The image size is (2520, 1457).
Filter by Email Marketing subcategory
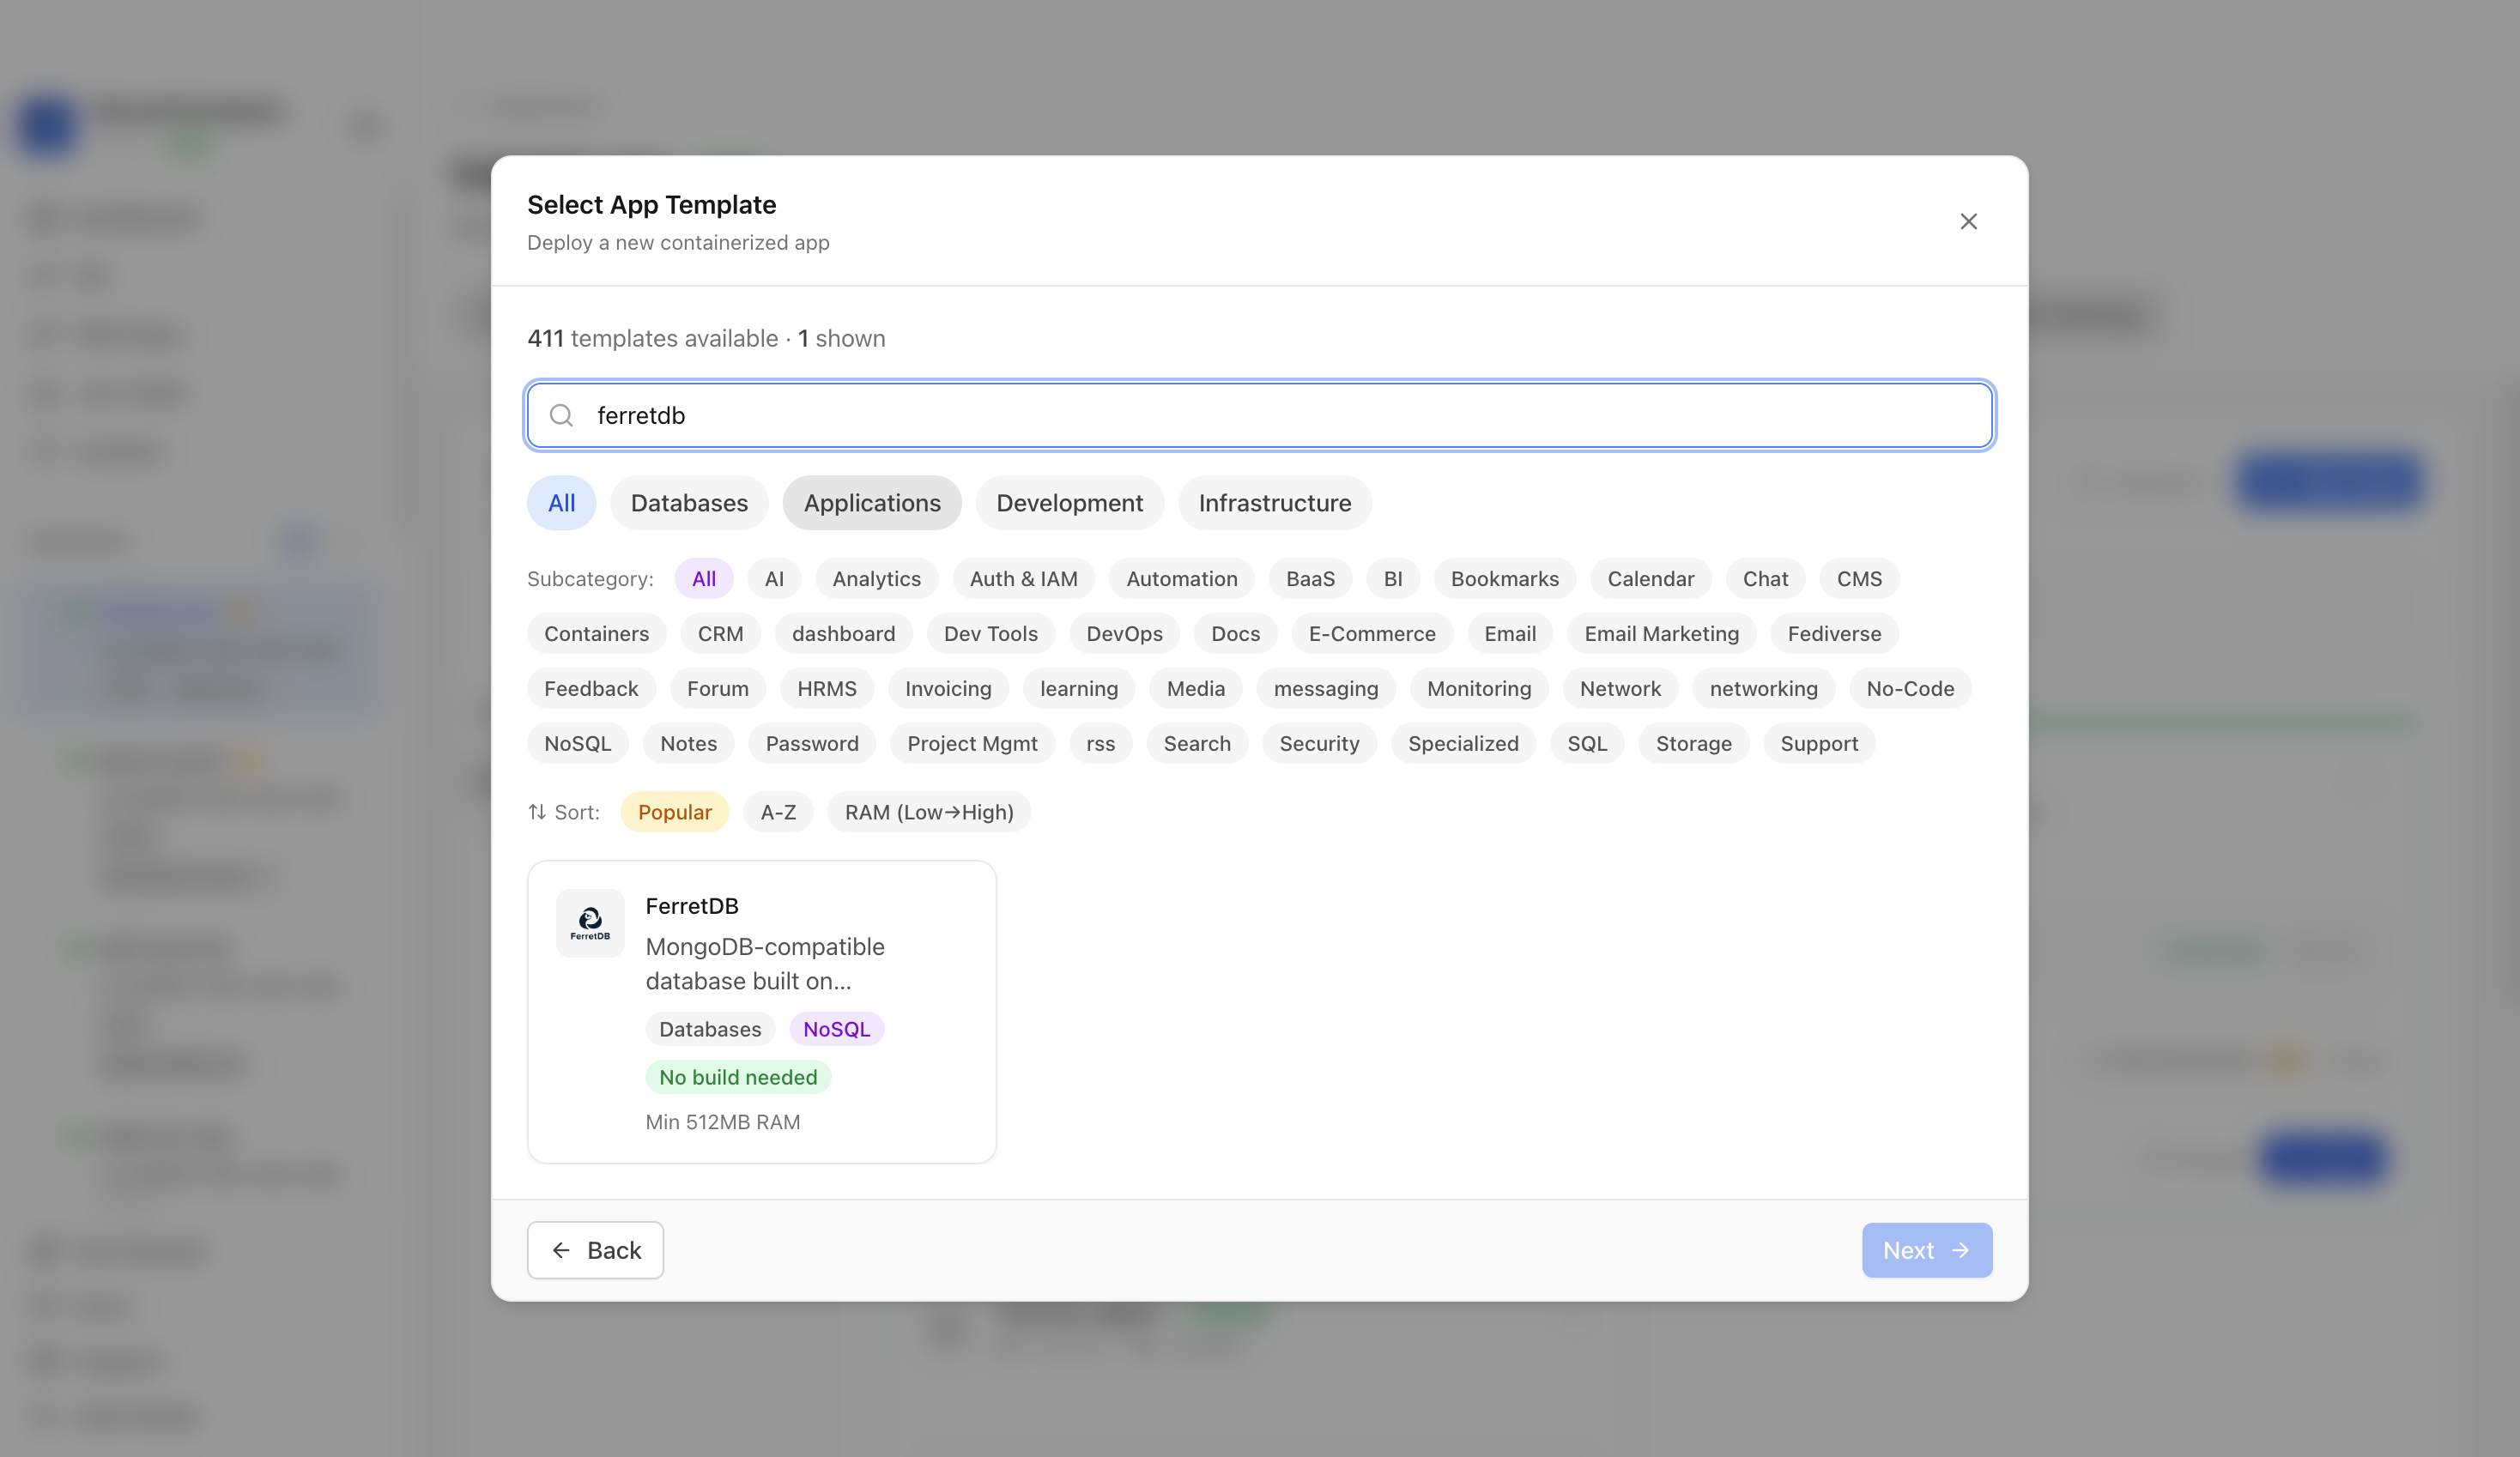(1662, 634)
